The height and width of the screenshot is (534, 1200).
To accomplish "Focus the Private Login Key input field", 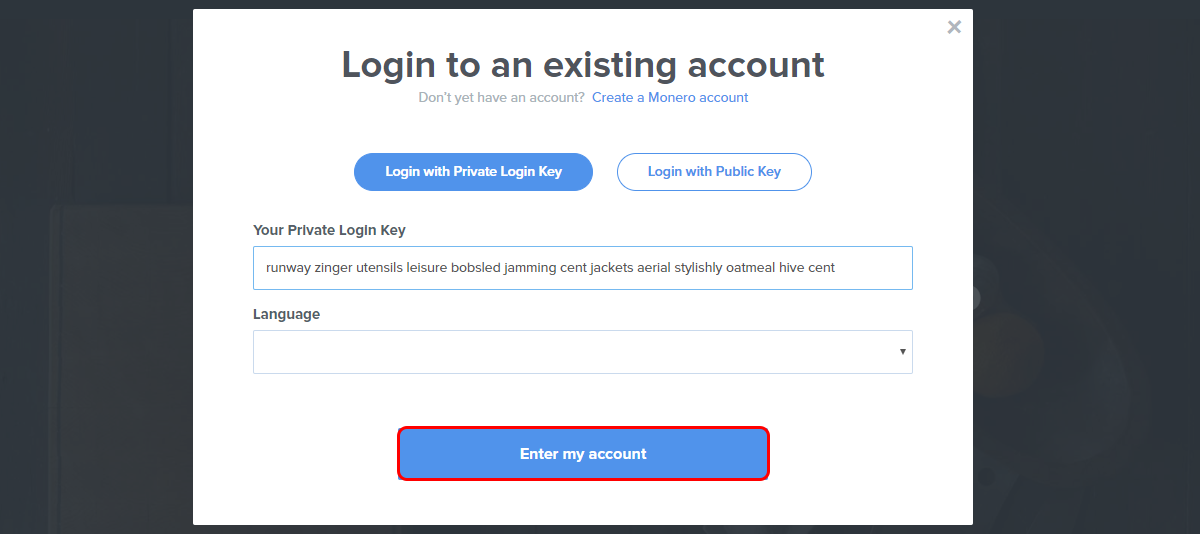I will [x=583, y=268].
